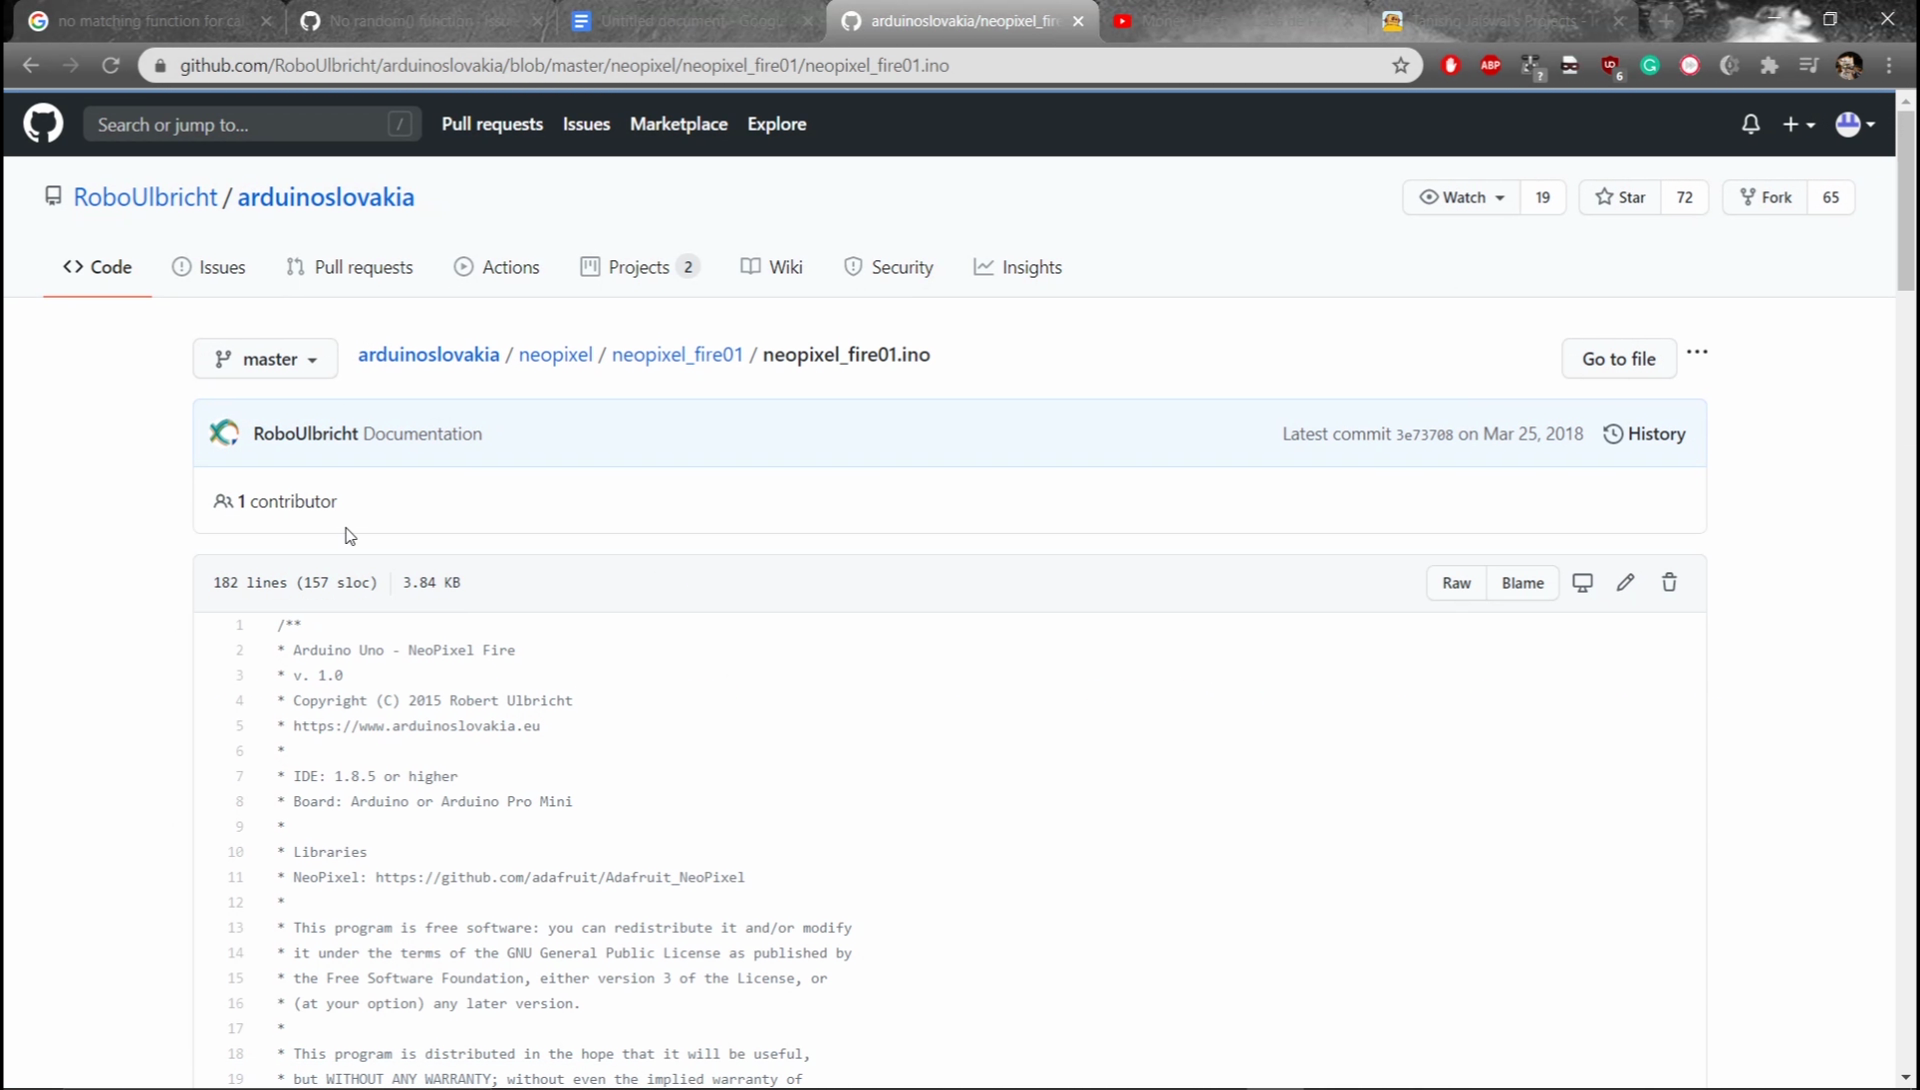Open the media control playlist icon
This screenshot has height=1090, width=1920.
[x=1808, y=65]
